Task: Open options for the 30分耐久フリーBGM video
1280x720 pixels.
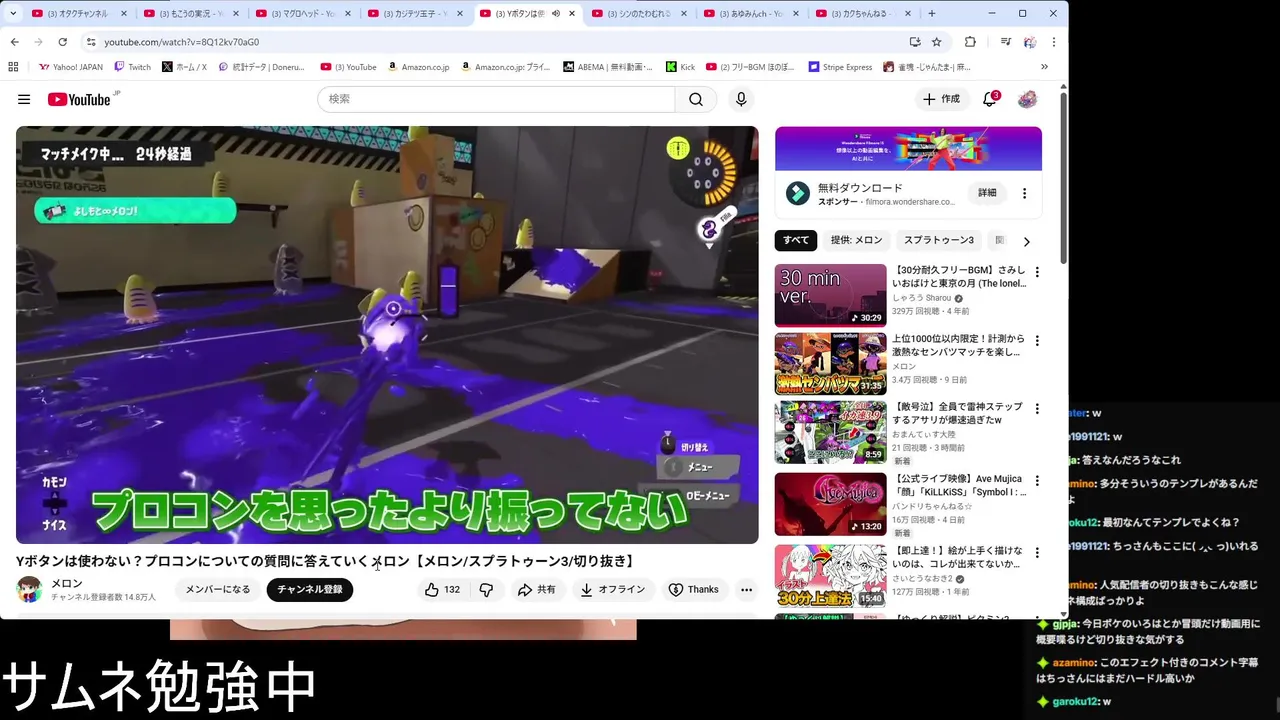Action: [x=1037, y=272]
